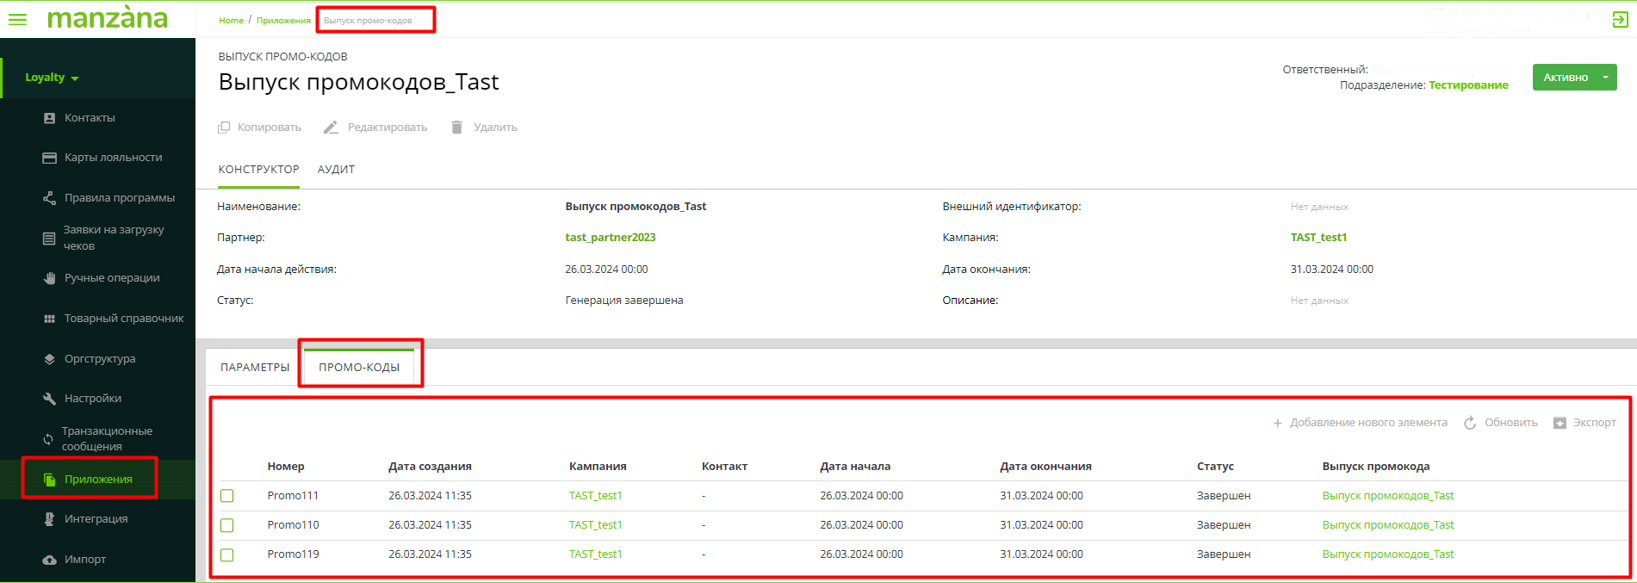Click the Copy (Копировать) icon
1637x583 pixels.
224,127
